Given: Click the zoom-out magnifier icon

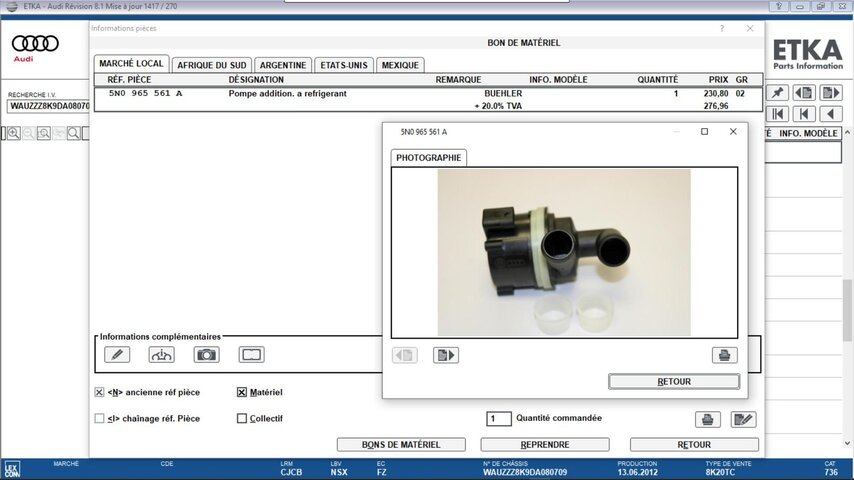Looking at the screenshot, I should (x=29, y=133).
